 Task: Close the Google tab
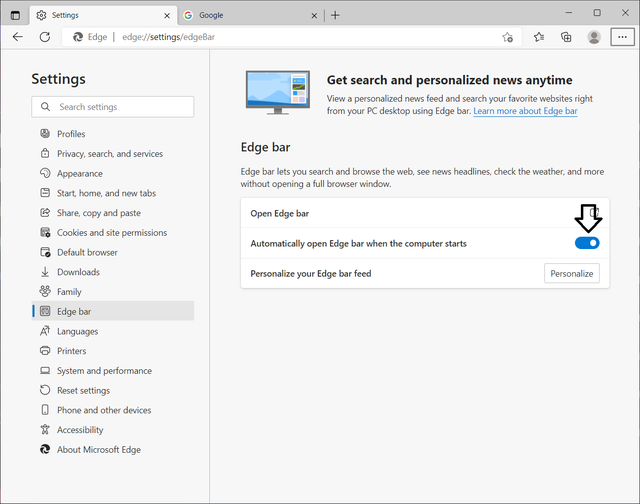pyautogui.click(x=314, y=16)
